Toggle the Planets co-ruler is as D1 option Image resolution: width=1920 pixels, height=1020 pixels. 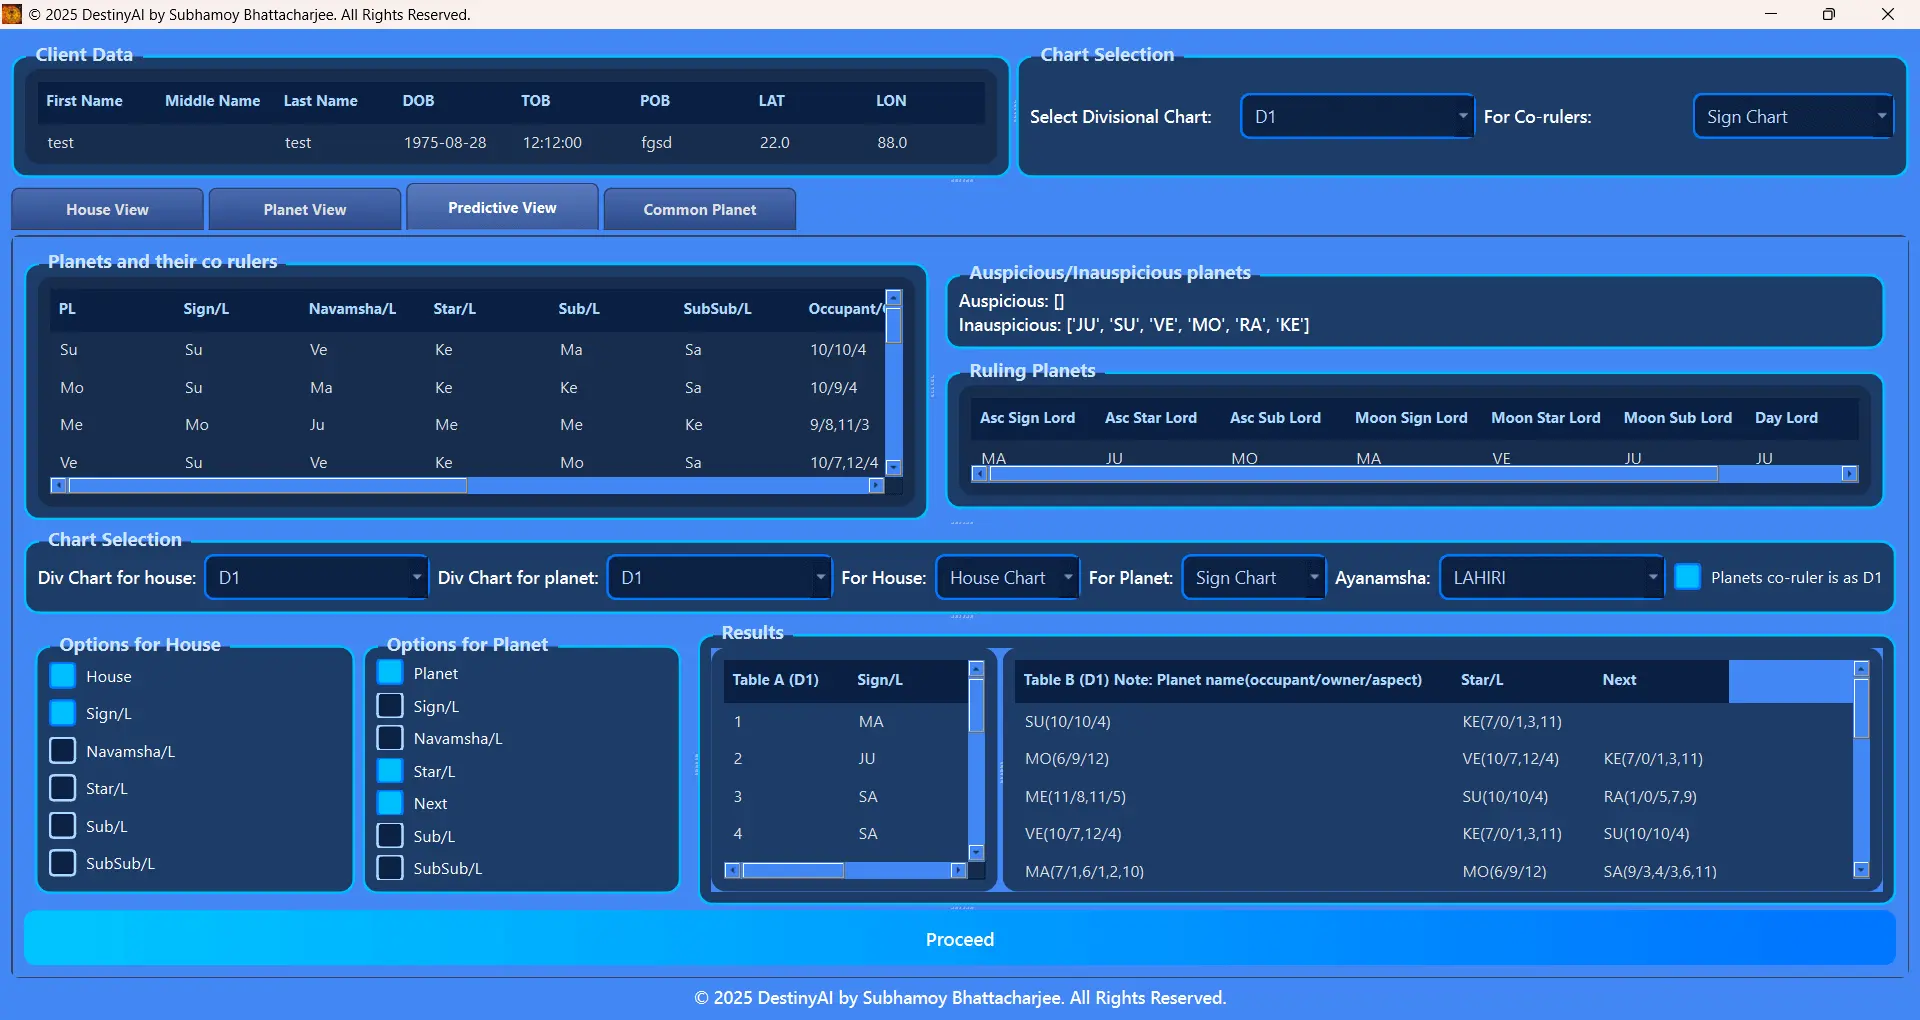[1687, 577]
